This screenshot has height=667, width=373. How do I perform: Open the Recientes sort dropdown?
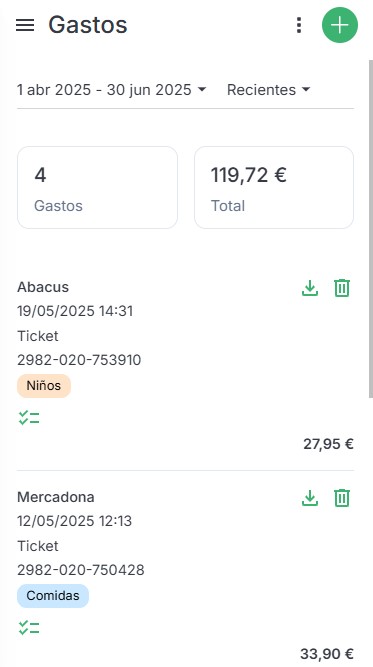click(268, 90)
